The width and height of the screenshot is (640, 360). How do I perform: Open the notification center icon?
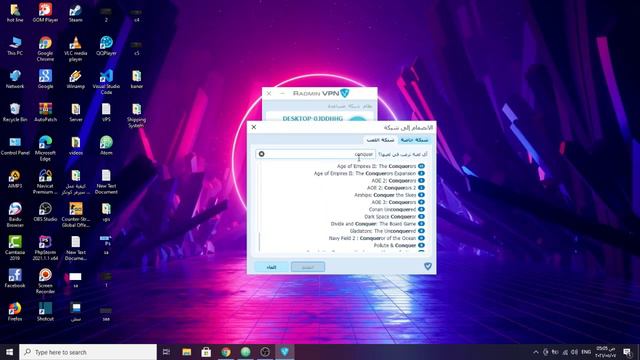pyautogui.click(x=627, y=352)
